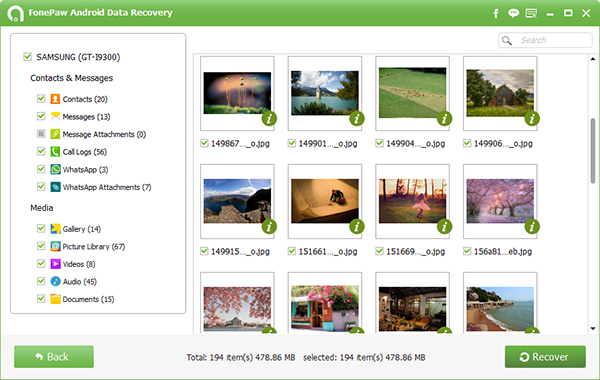The width and height of the screenshot is (600, 380).
Task: Open the menu list icon in title bar
Action: pyautogui.click(x=531, y=14)
